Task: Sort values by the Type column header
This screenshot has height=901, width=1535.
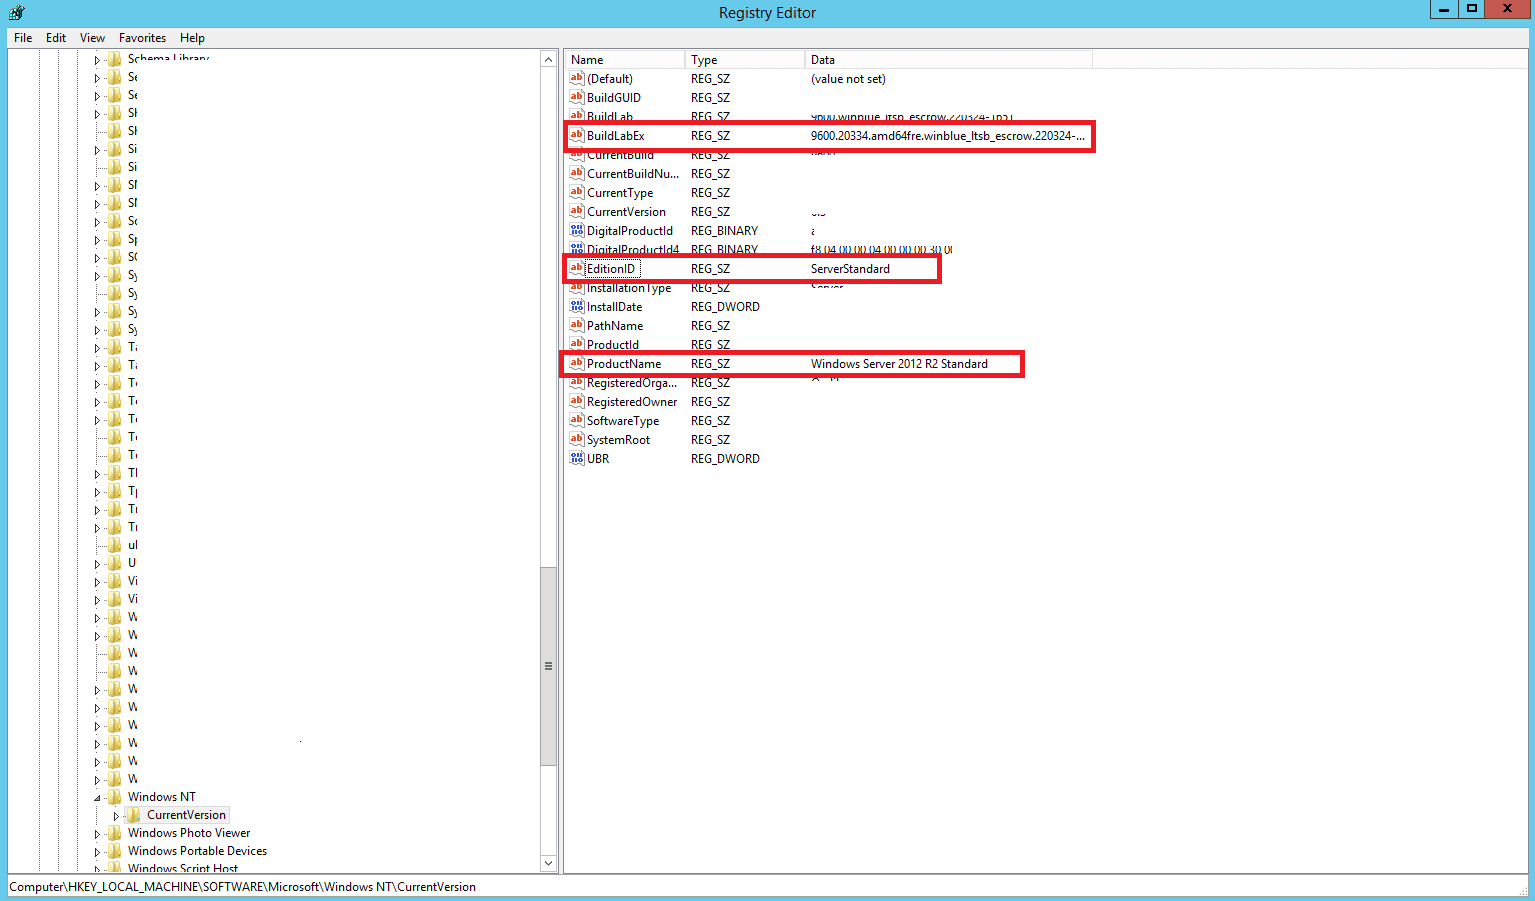Action: pos(745,60)
